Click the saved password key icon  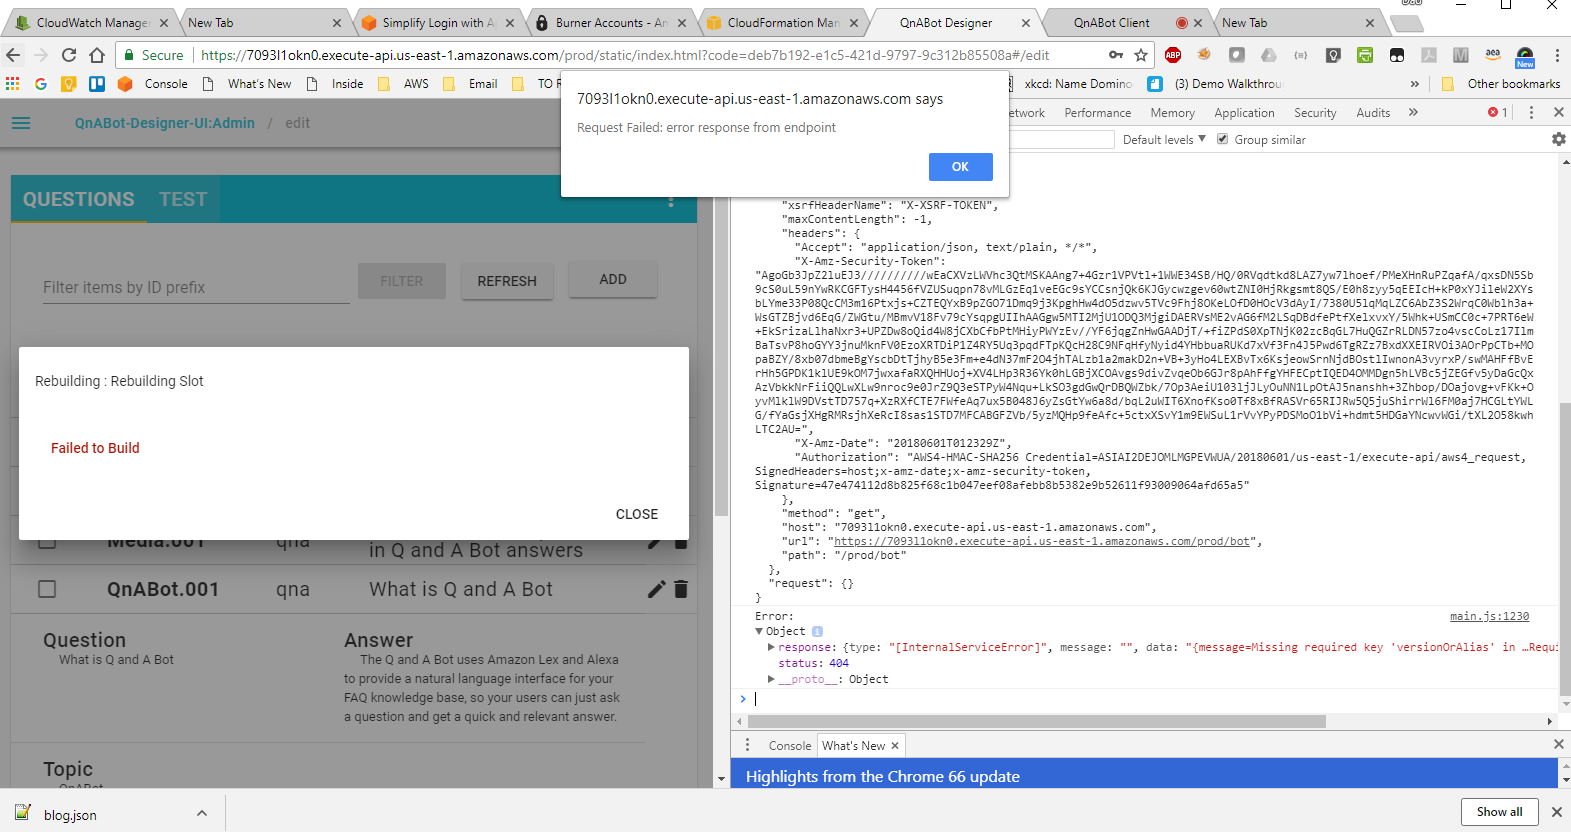tap(1116, 55)
